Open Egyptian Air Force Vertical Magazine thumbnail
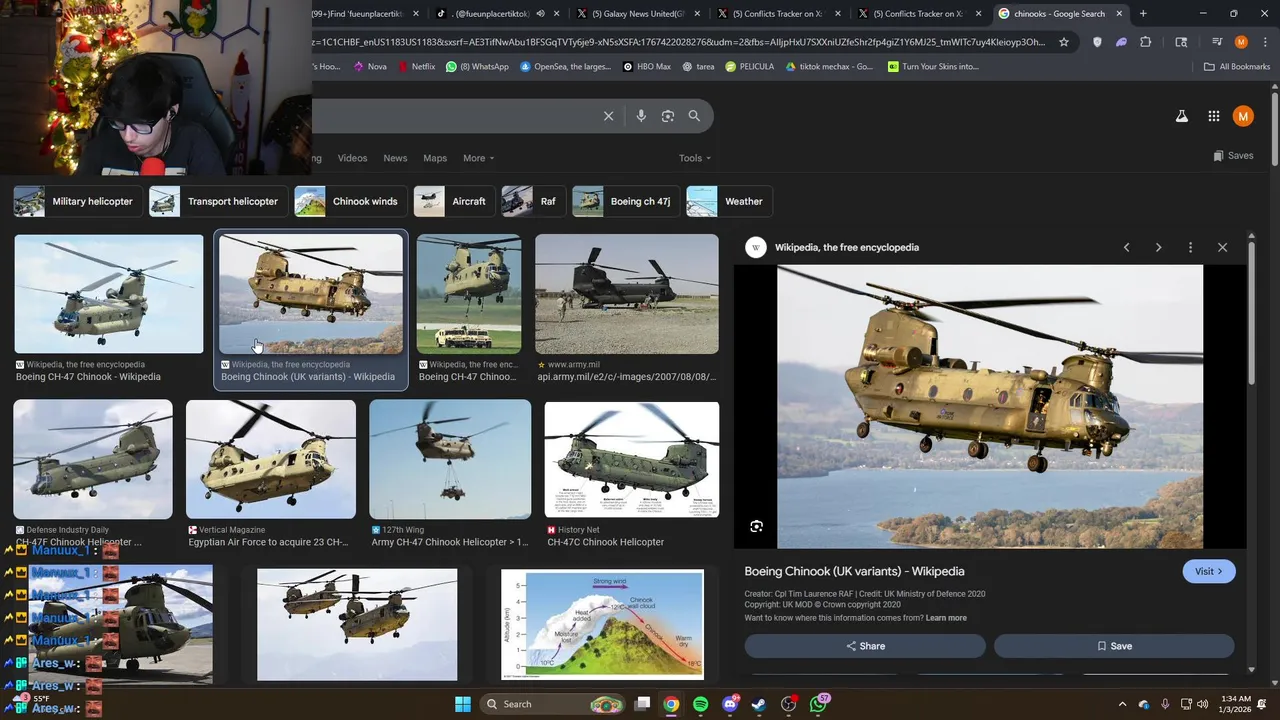The height and width of the screenshot is (720, 1280). [271, 459]
